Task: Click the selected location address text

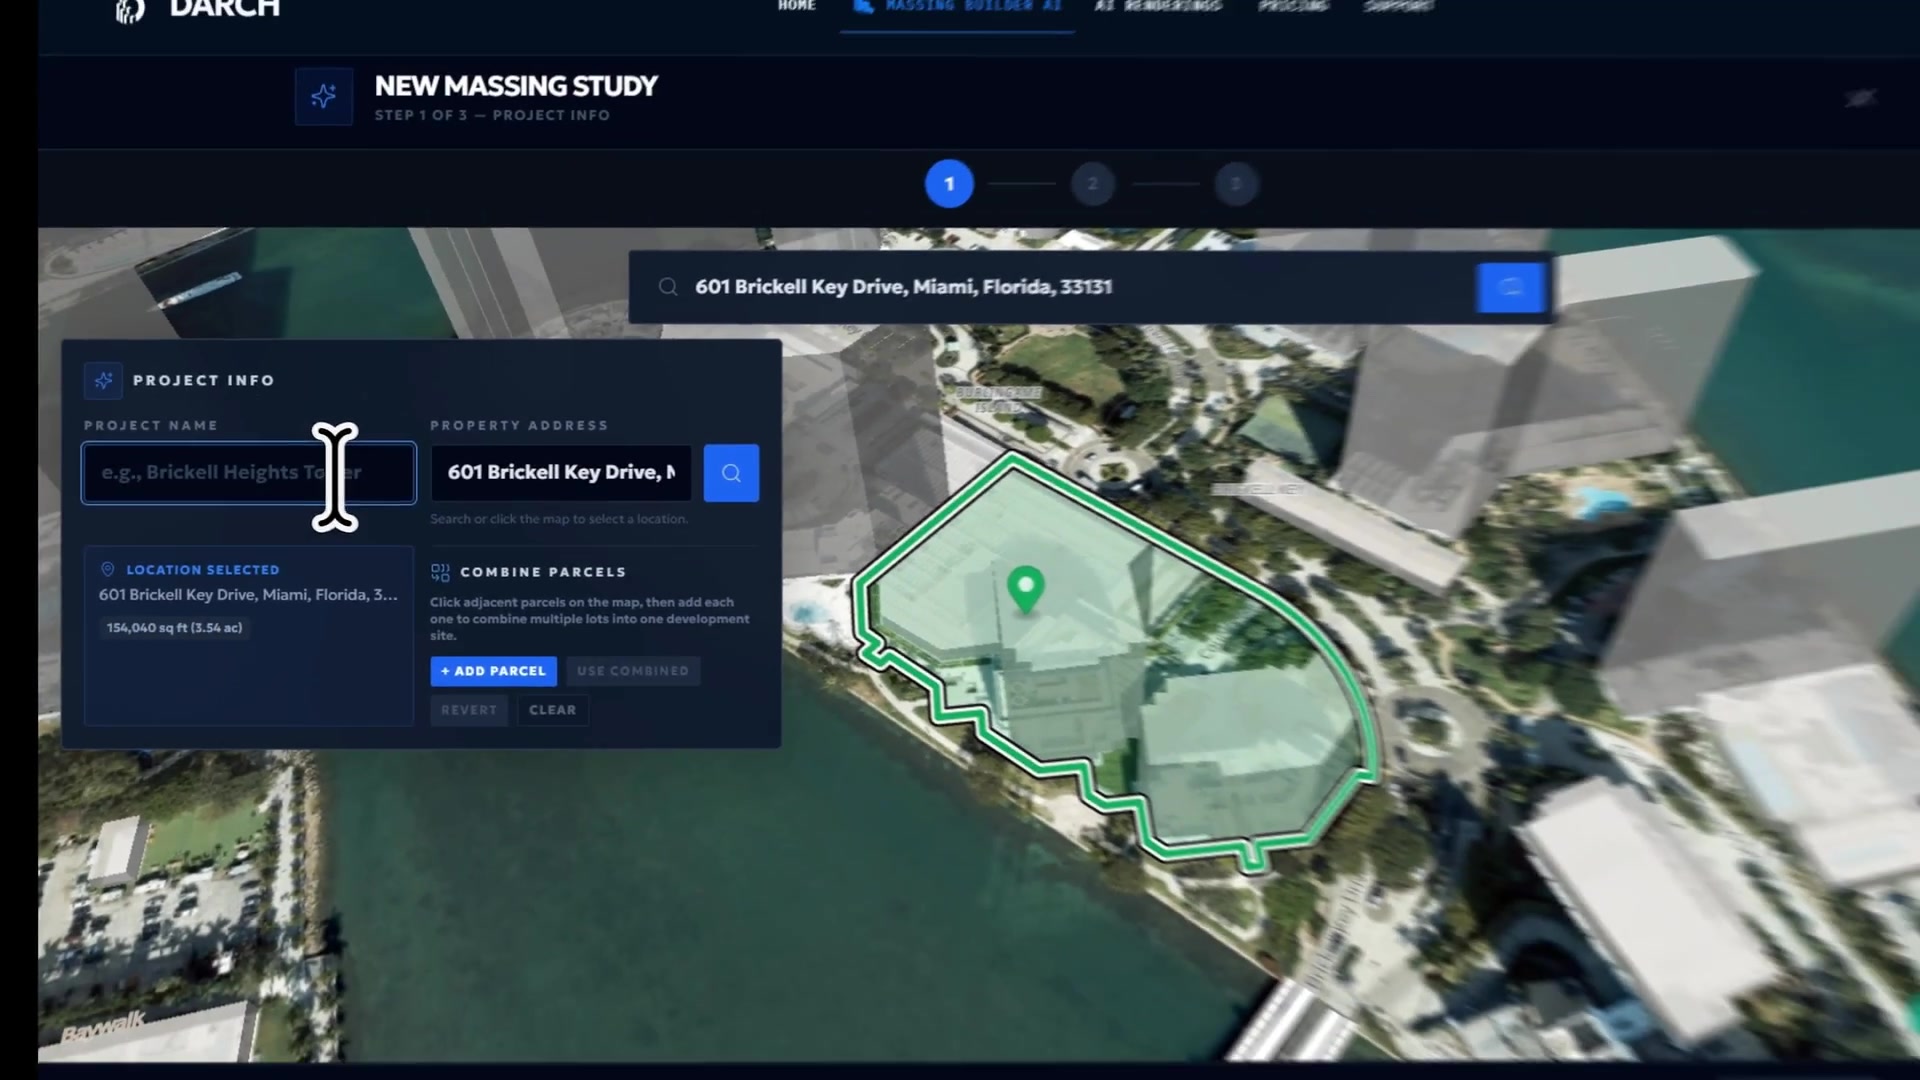Action: [x=248, y=595]
